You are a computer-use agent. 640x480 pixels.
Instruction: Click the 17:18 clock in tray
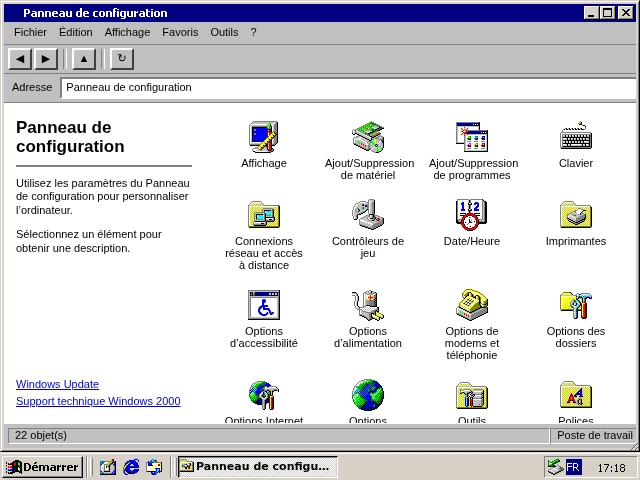click(x=611, y=468)
